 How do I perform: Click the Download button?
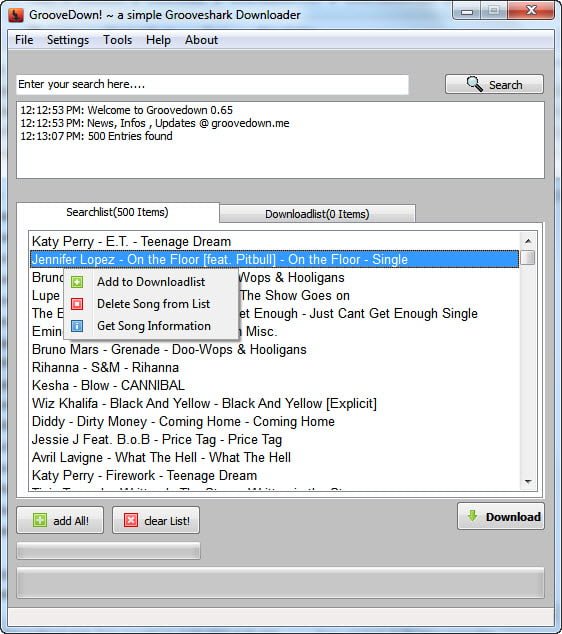click(501, 516)
